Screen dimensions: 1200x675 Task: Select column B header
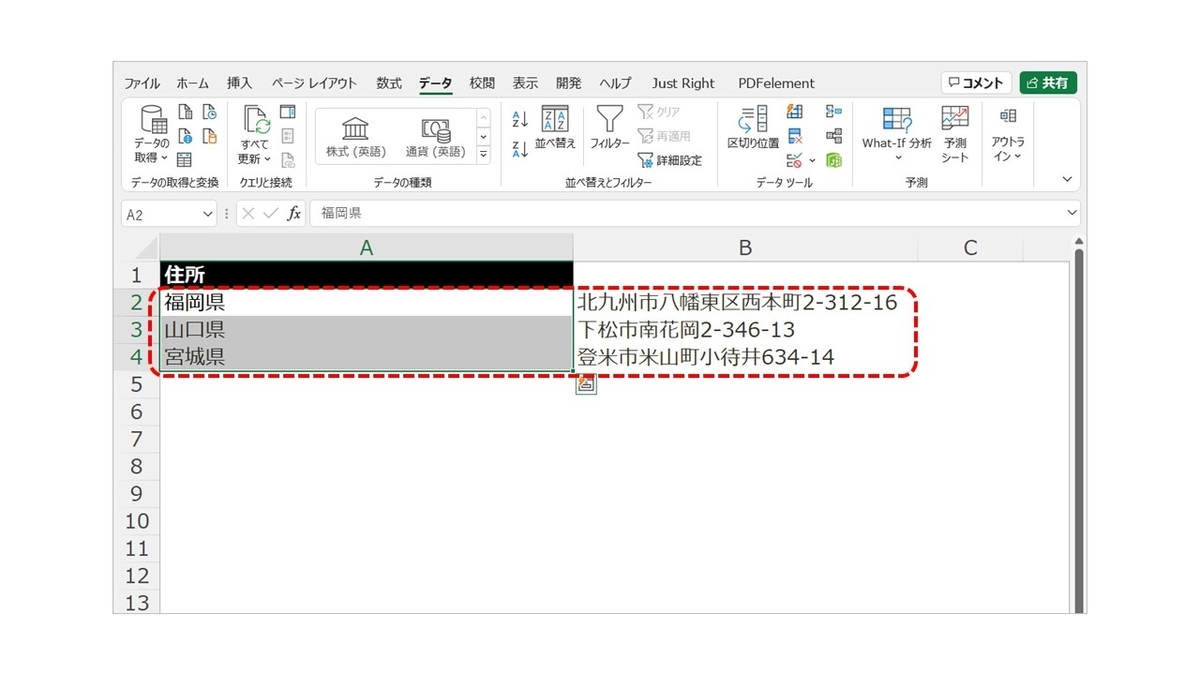click(x=745, y=248)
